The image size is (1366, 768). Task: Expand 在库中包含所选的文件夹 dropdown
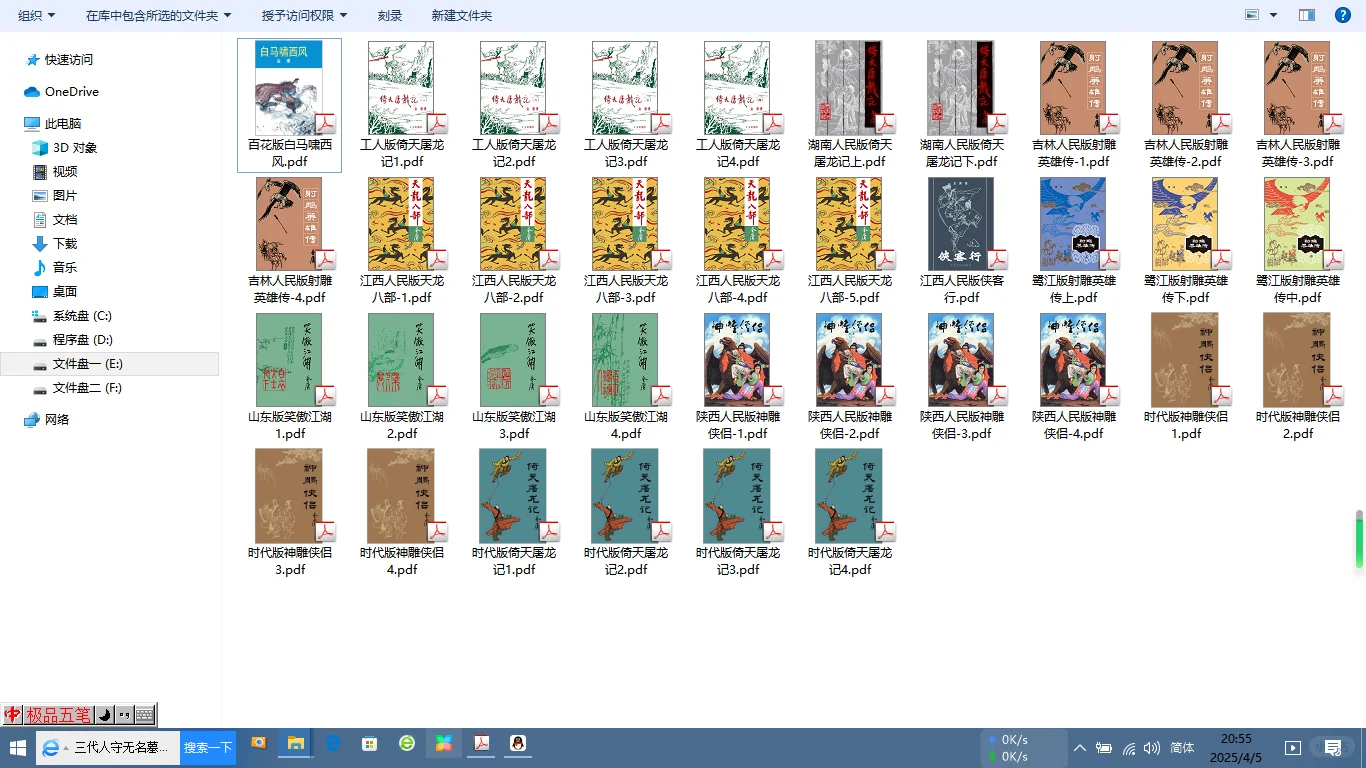point(158,15)
